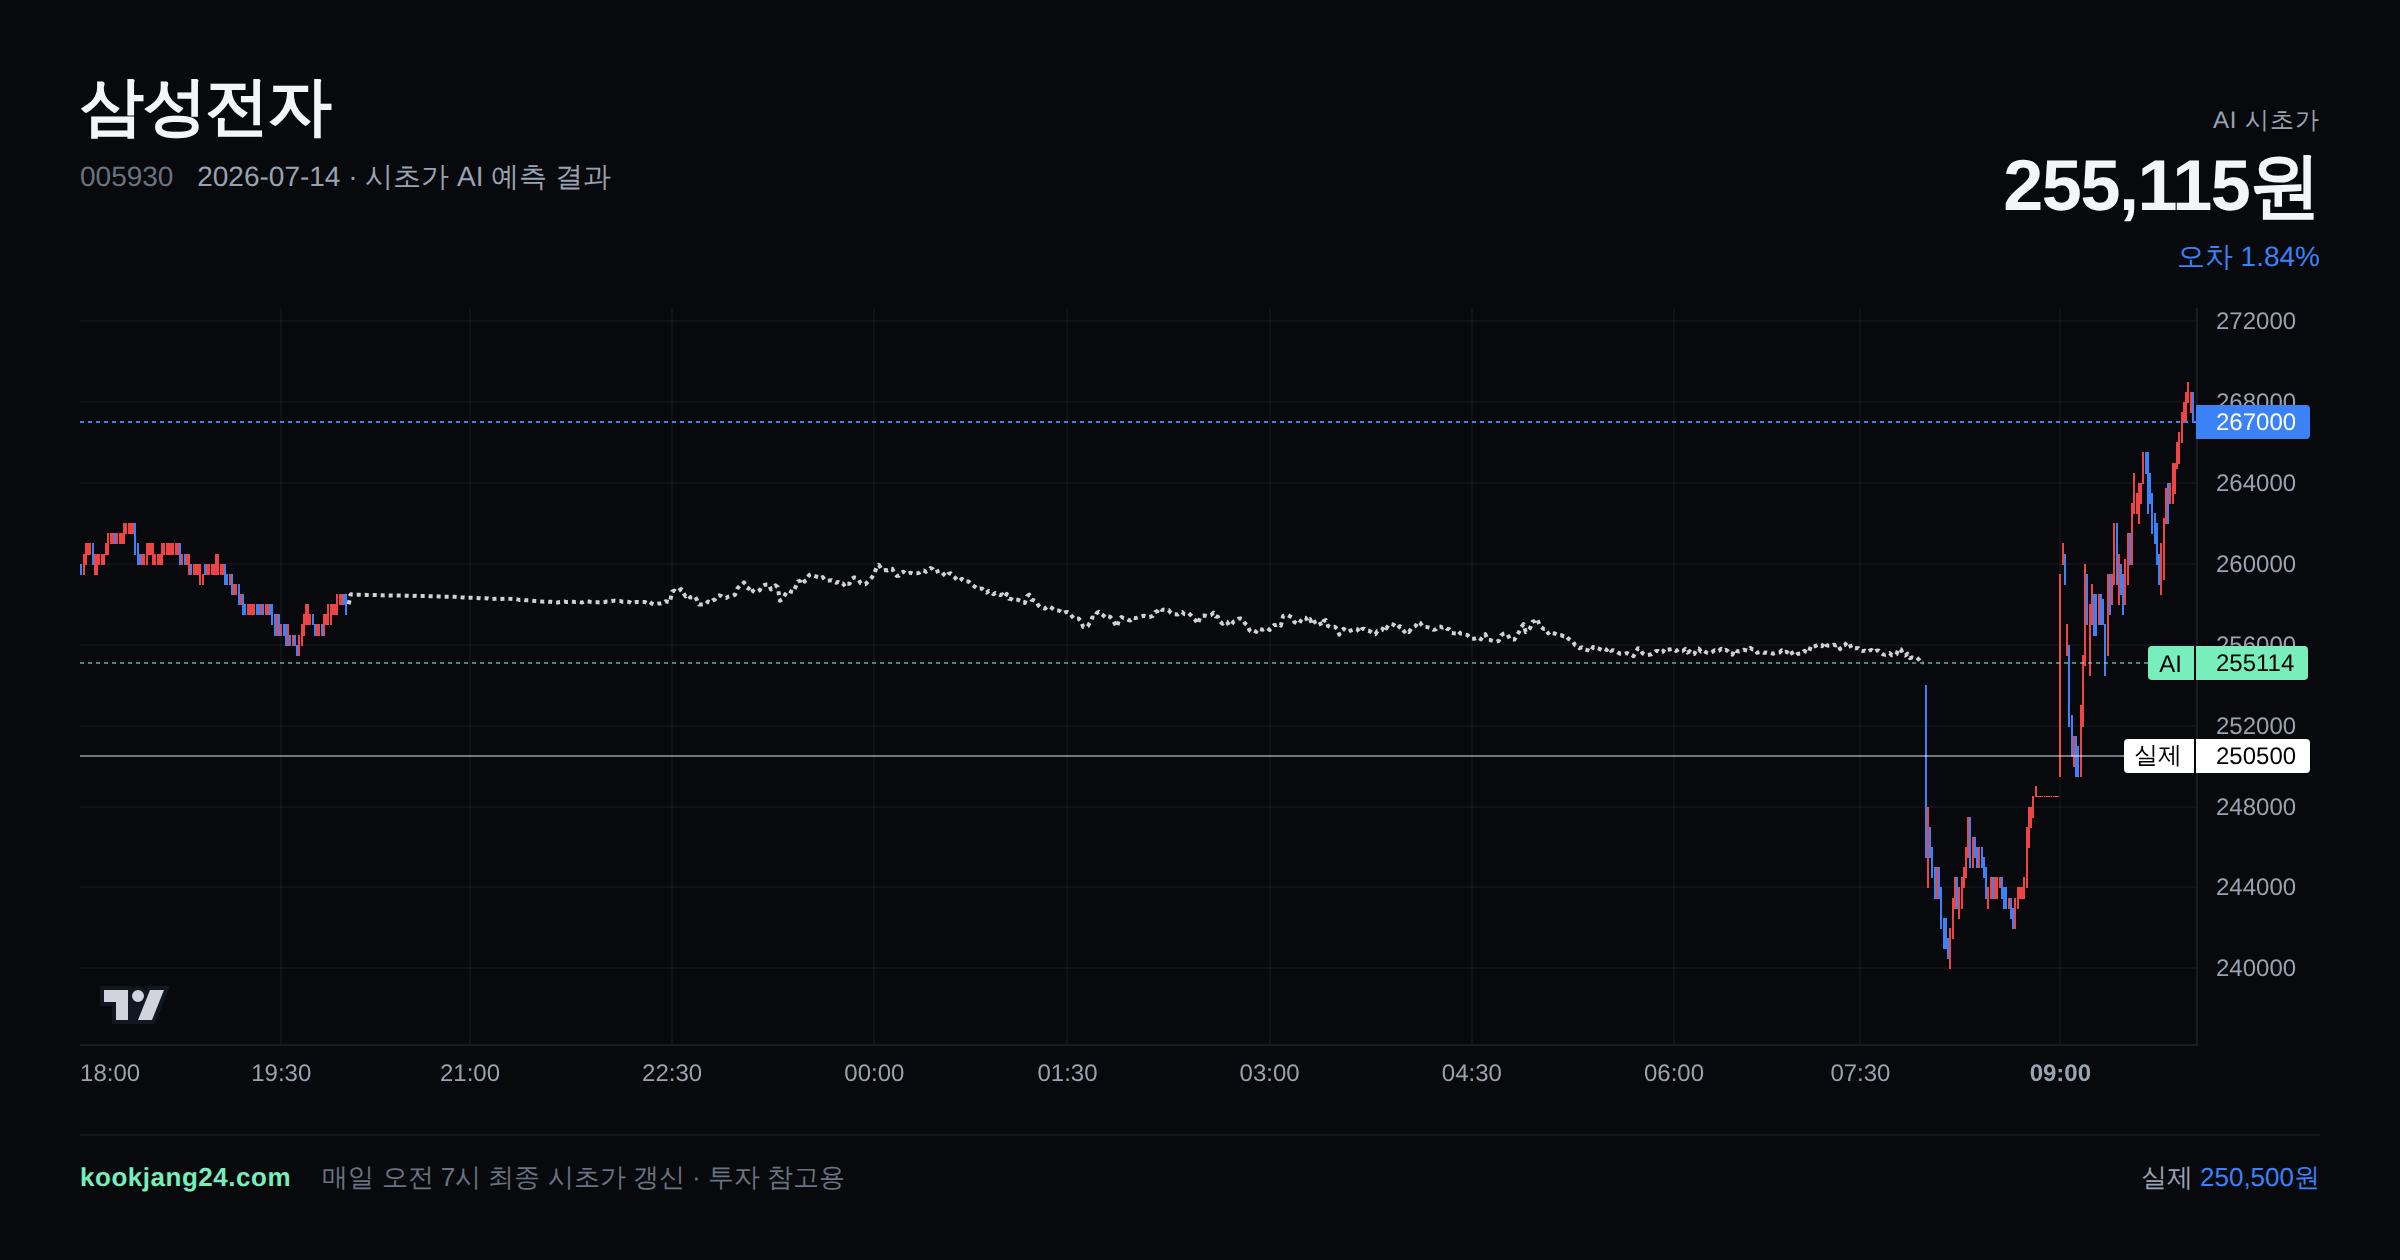Open the kookjang24.com link
Screen dimensions: 2400x1260
pos(185,1177)
